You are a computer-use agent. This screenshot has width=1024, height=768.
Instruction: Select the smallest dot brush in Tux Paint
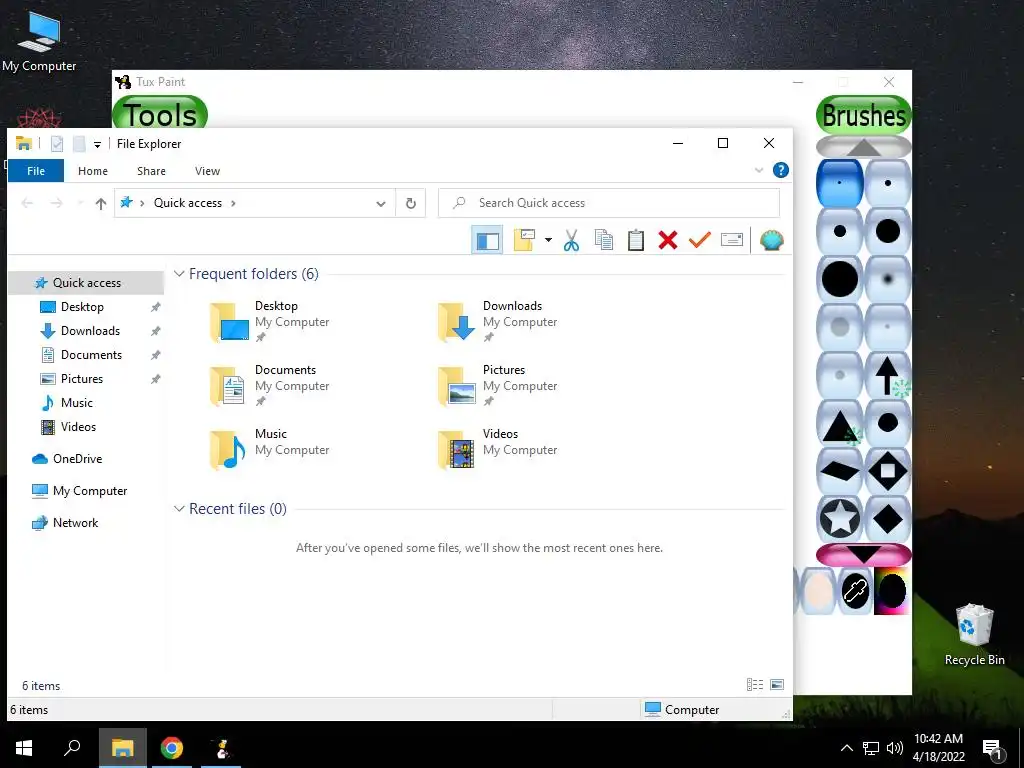[x=840, y=183]
